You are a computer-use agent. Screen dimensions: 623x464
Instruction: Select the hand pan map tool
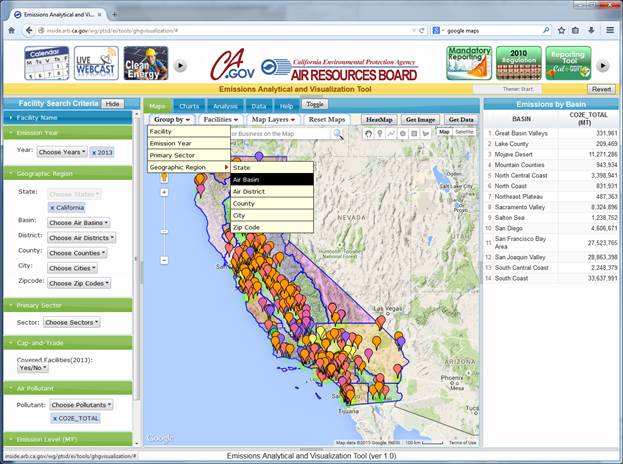click(x=368, y=132)
